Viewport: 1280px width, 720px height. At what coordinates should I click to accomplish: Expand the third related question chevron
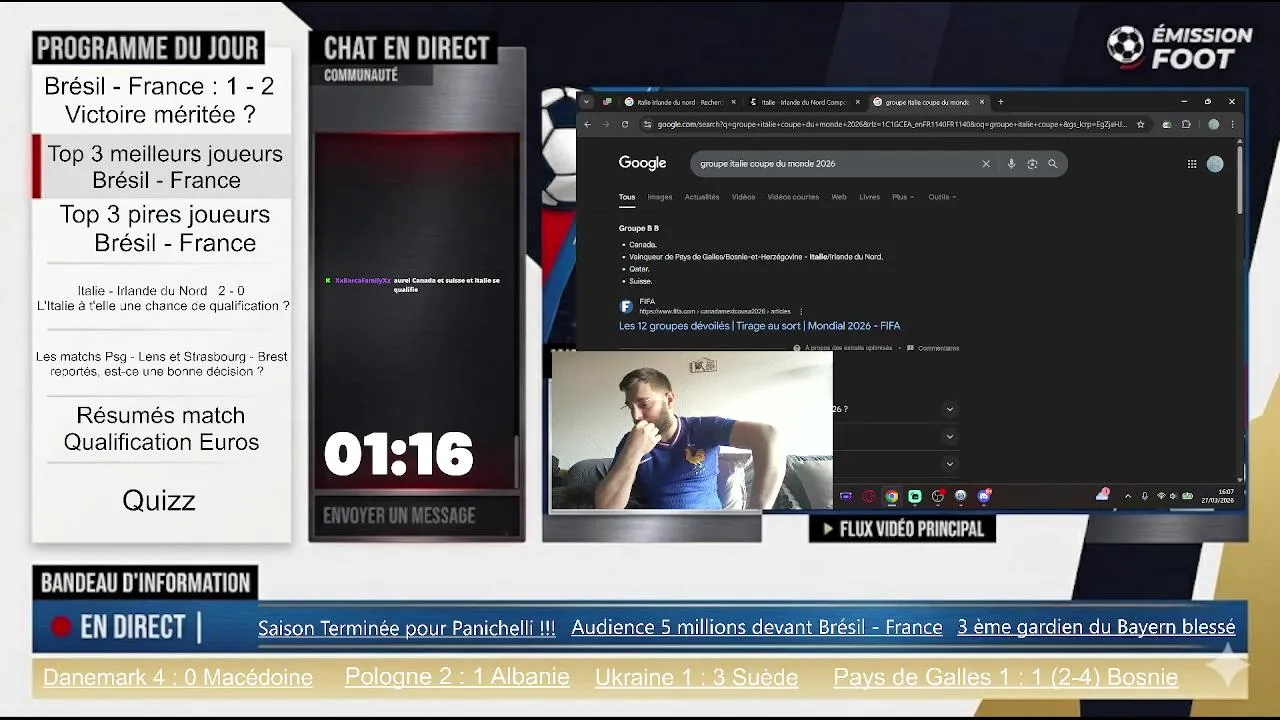coord(950,463)
